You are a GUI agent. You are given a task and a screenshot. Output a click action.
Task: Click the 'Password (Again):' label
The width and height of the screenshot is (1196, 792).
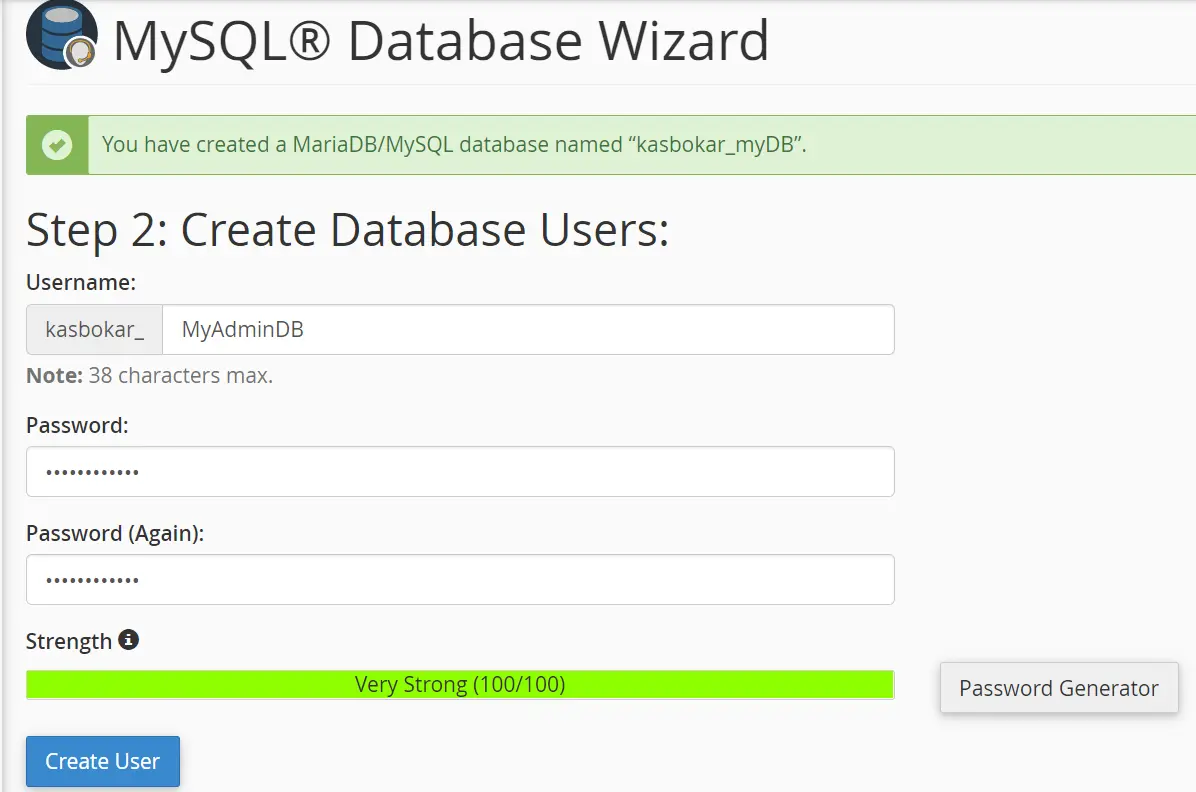pos(115,533)
